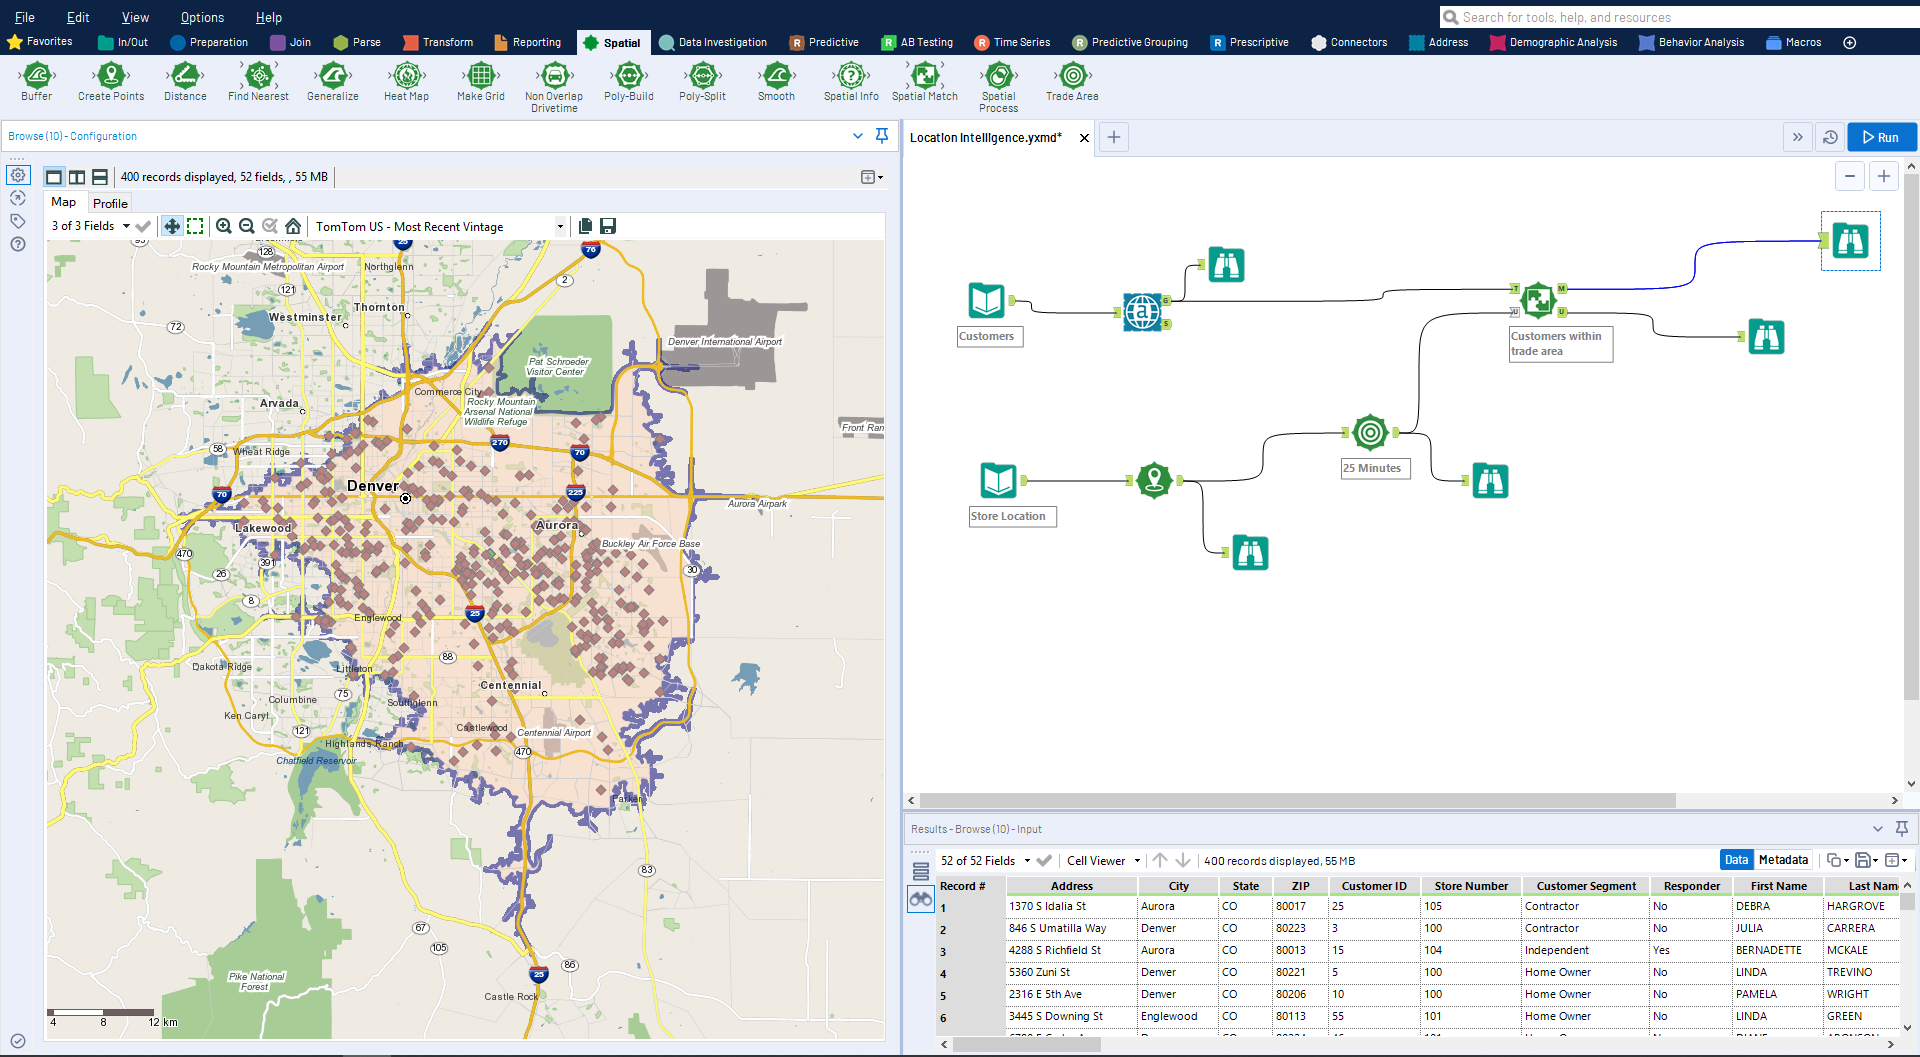Click the map zoom in magnifier

point(224,227)
